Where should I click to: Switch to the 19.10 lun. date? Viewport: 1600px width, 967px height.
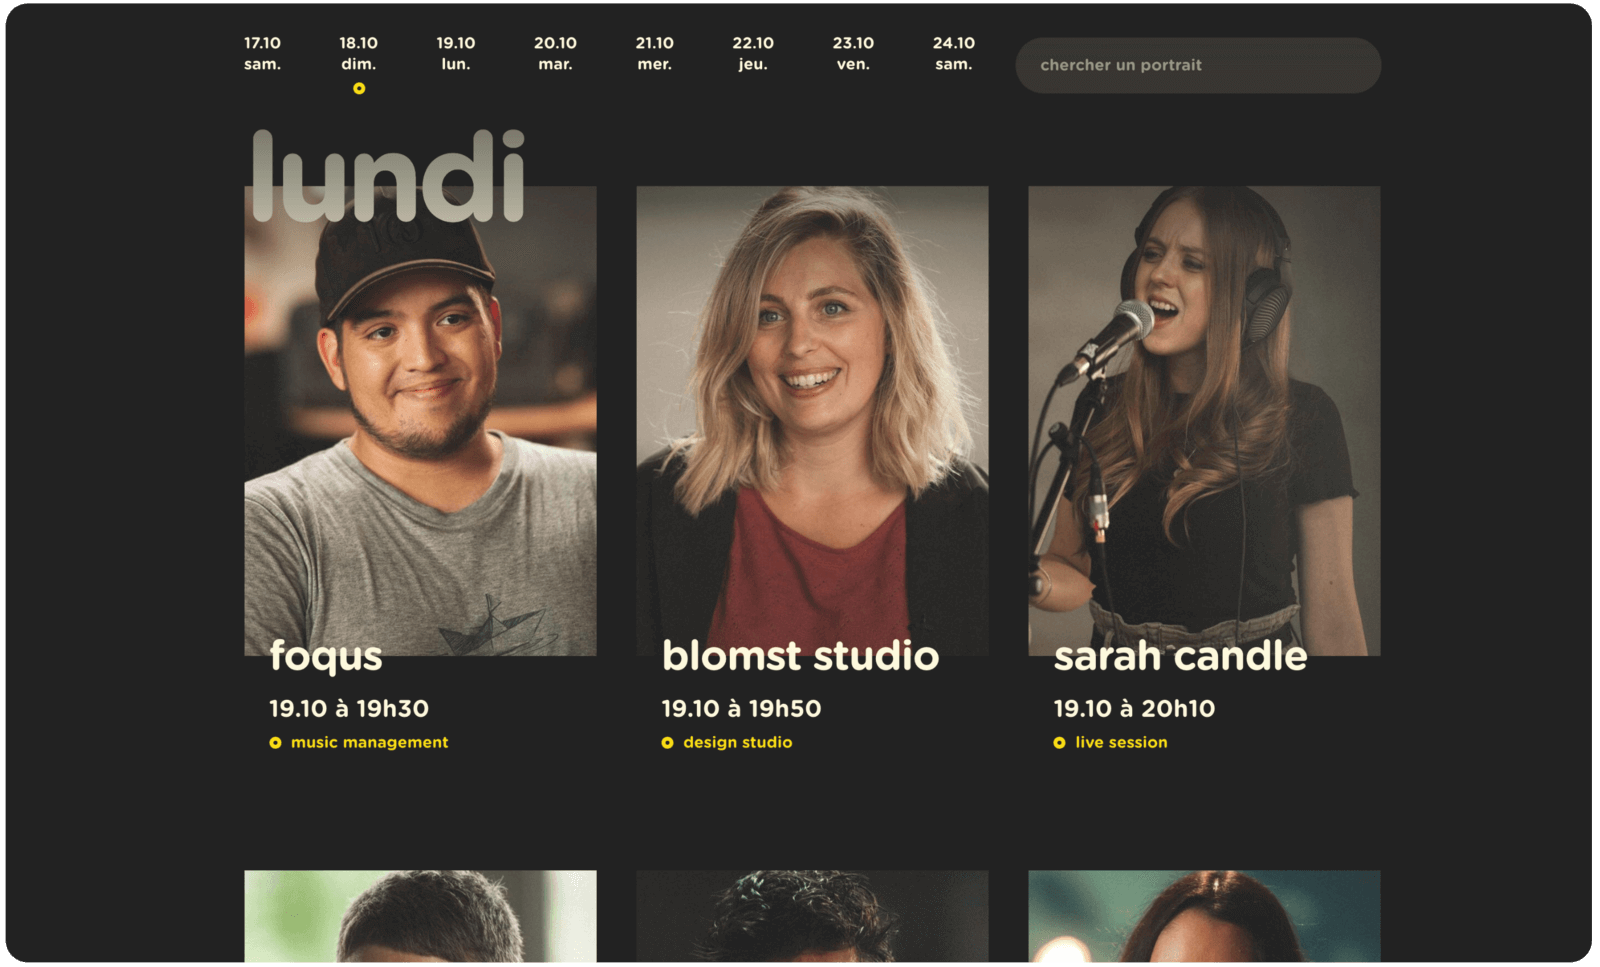coord(456,53)
